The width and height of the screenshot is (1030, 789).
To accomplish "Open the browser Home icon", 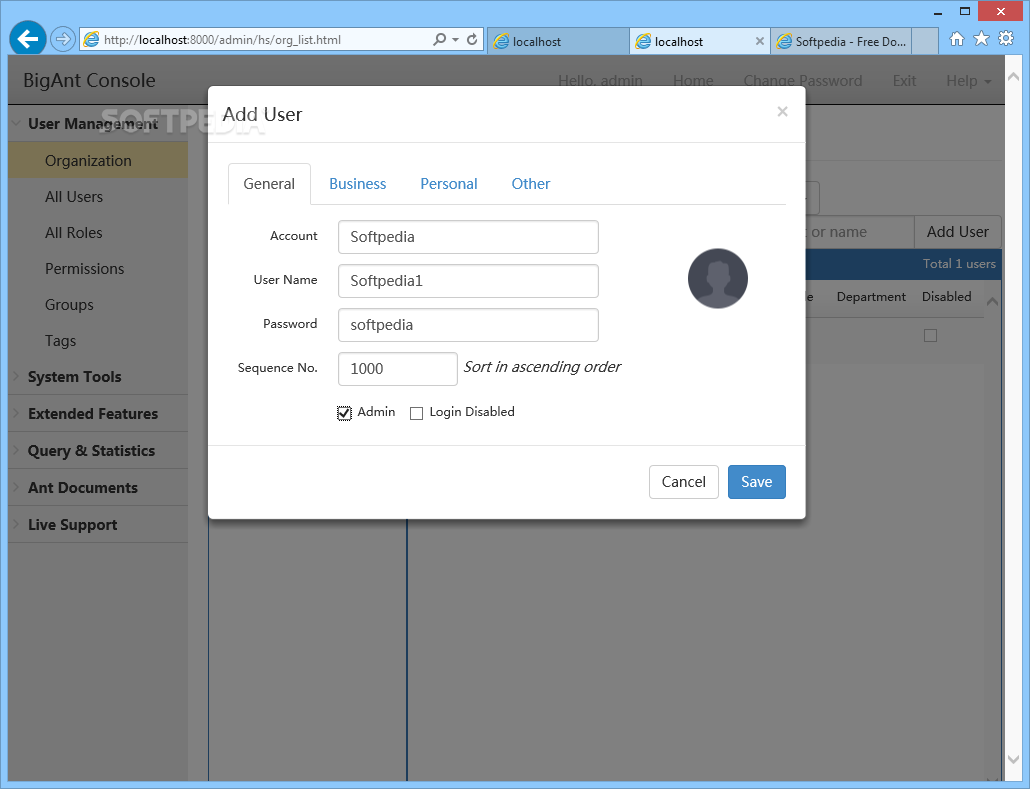I will 957,39.
